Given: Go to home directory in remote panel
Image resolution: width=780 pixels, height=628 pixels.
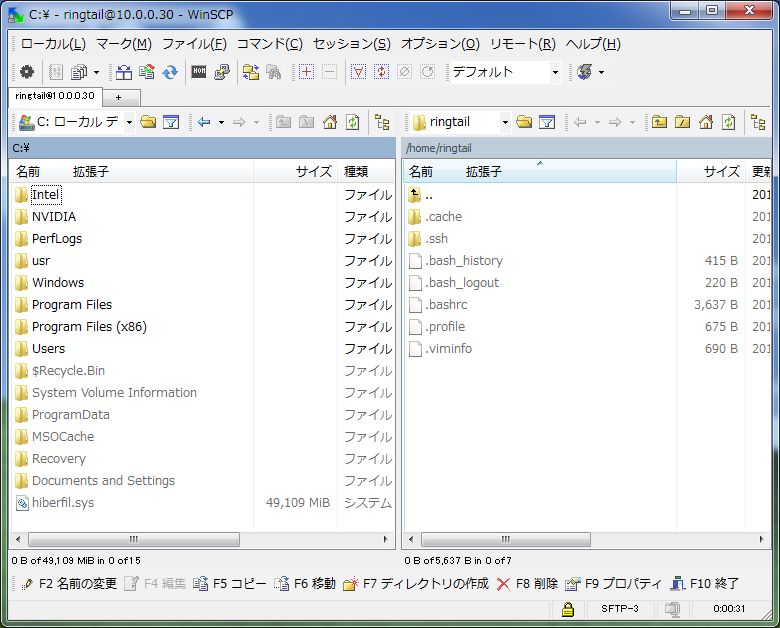Looking at the screenshot, I should pyautogui.click(x=706, y=122).
